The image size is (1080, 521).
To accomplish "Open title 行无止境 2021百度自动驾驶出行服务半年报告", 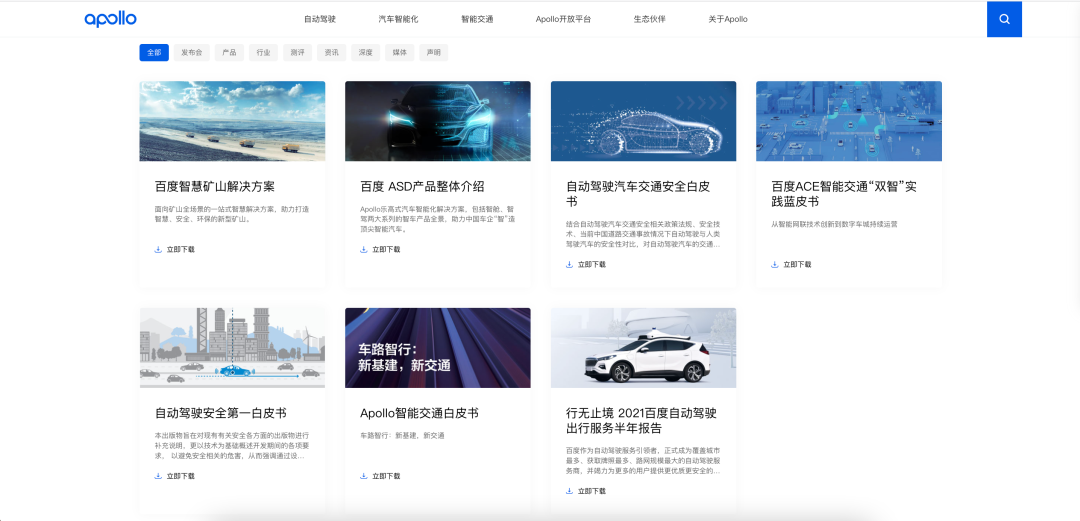I will click(641, 421).
